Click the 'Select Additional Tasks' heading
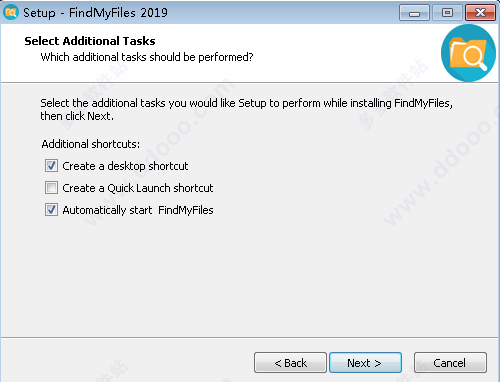Viewport: 500px width, 382px height. pos(90,41)
